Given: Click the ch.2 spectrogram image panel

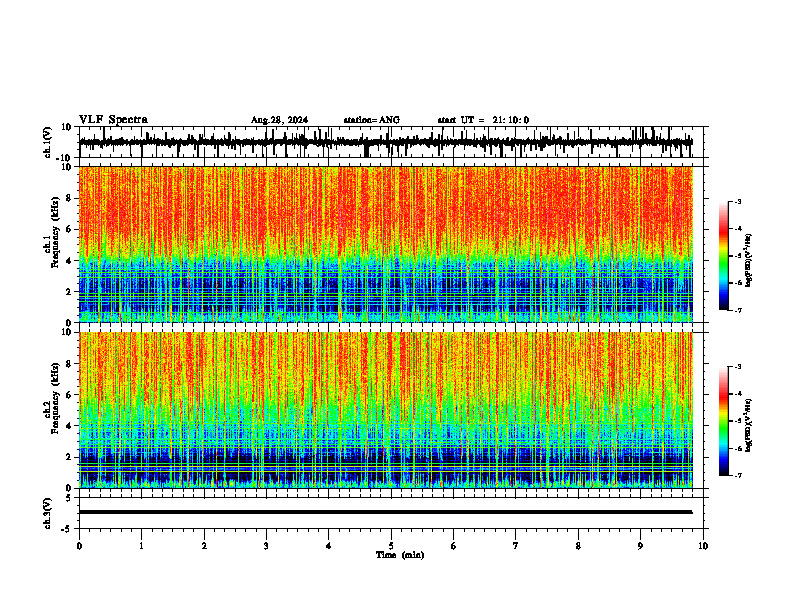Looking at the screenshot, I should [385, 410].
